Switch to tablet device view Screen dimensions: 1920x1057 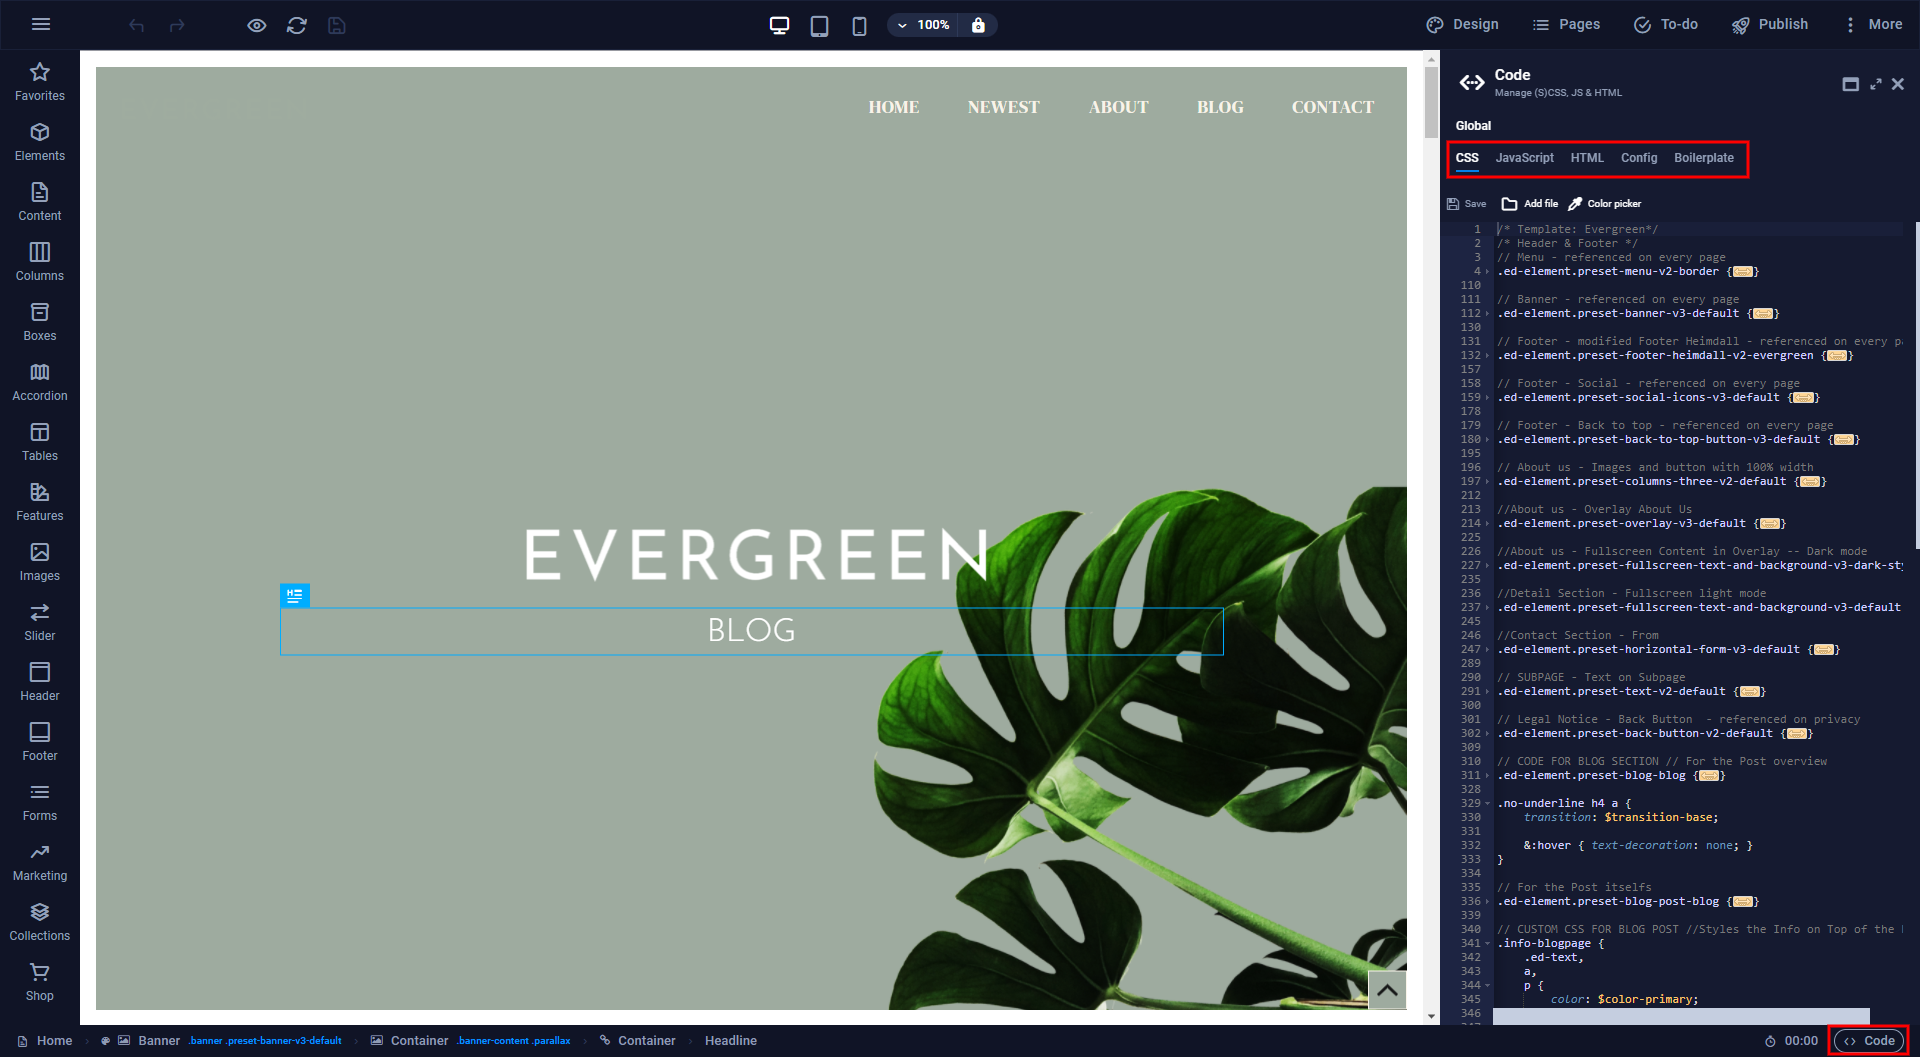pyautogui.click(x=819, y=25)
